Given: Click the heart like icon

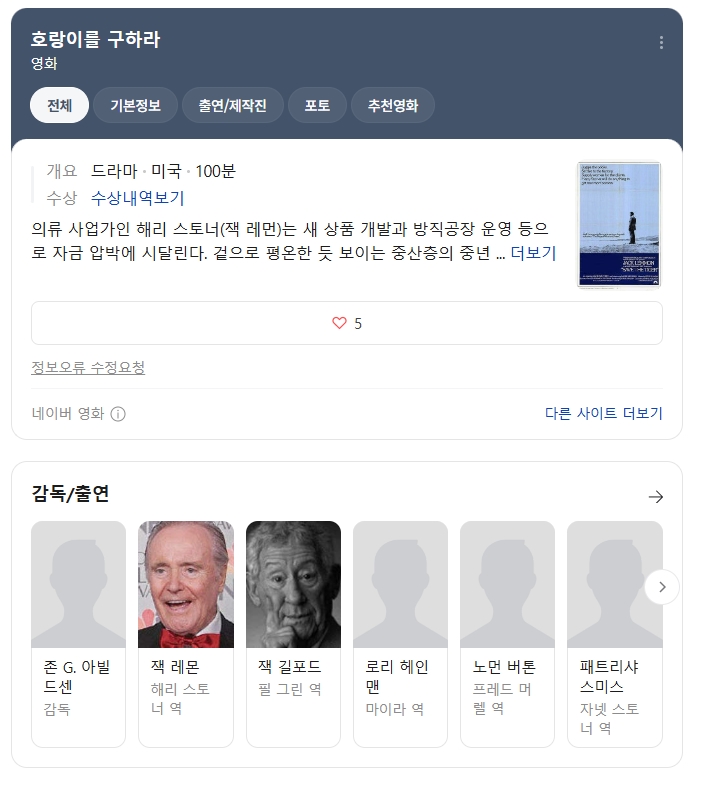Looking at the screenshot, I should [x=339, y=323].
